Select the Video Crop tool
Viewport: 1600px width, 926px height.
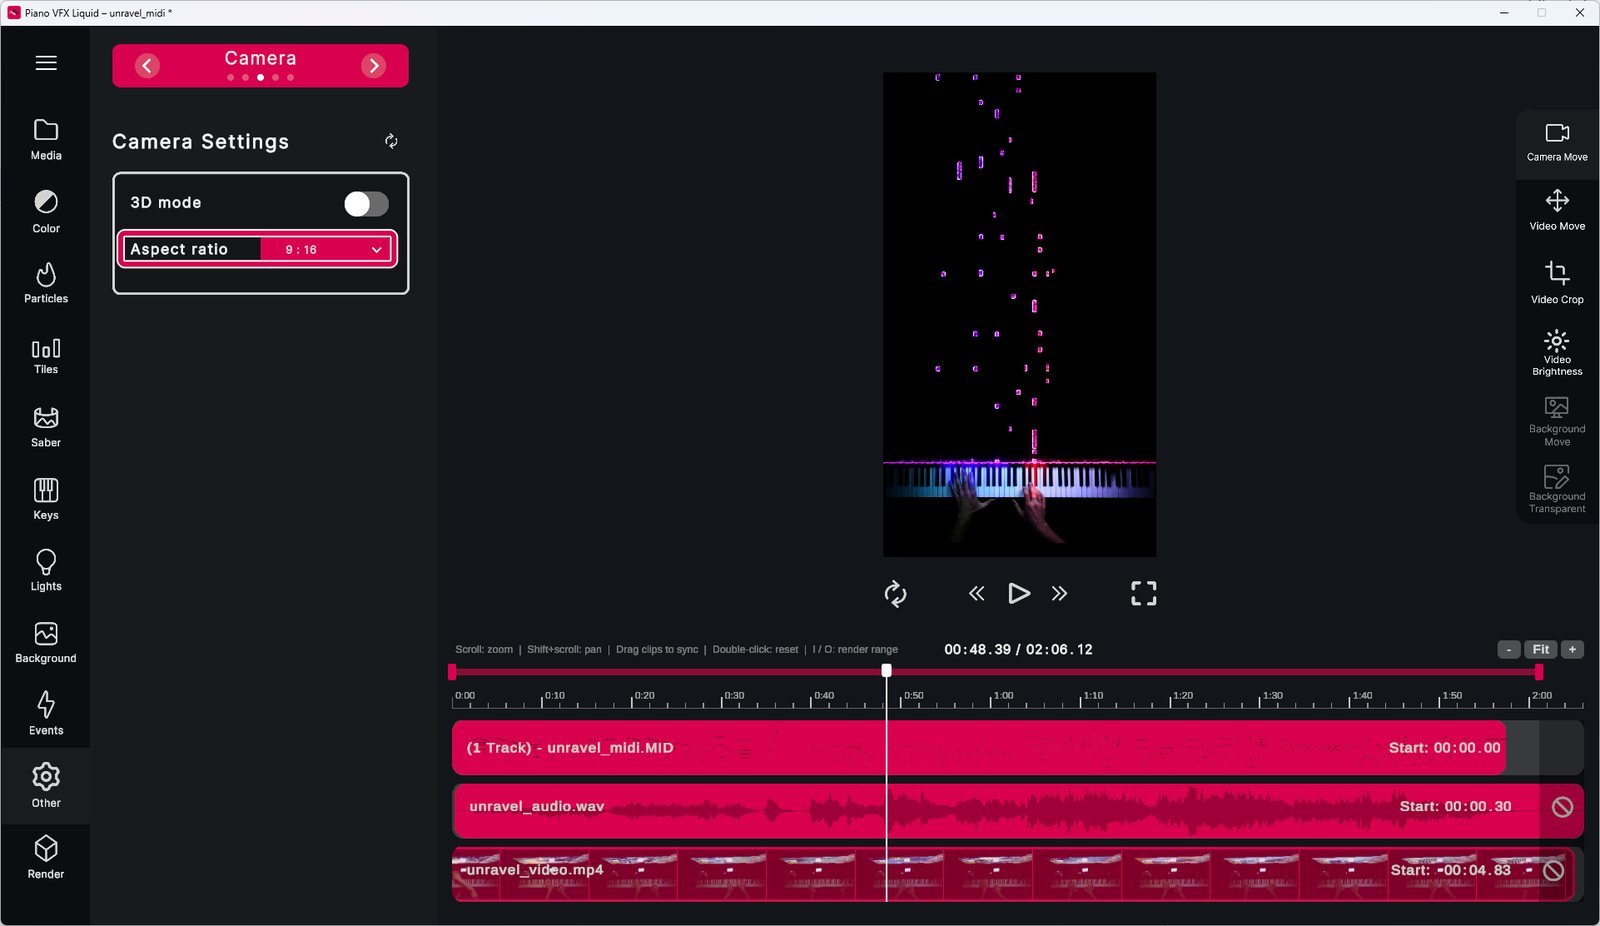point(1557,283)
